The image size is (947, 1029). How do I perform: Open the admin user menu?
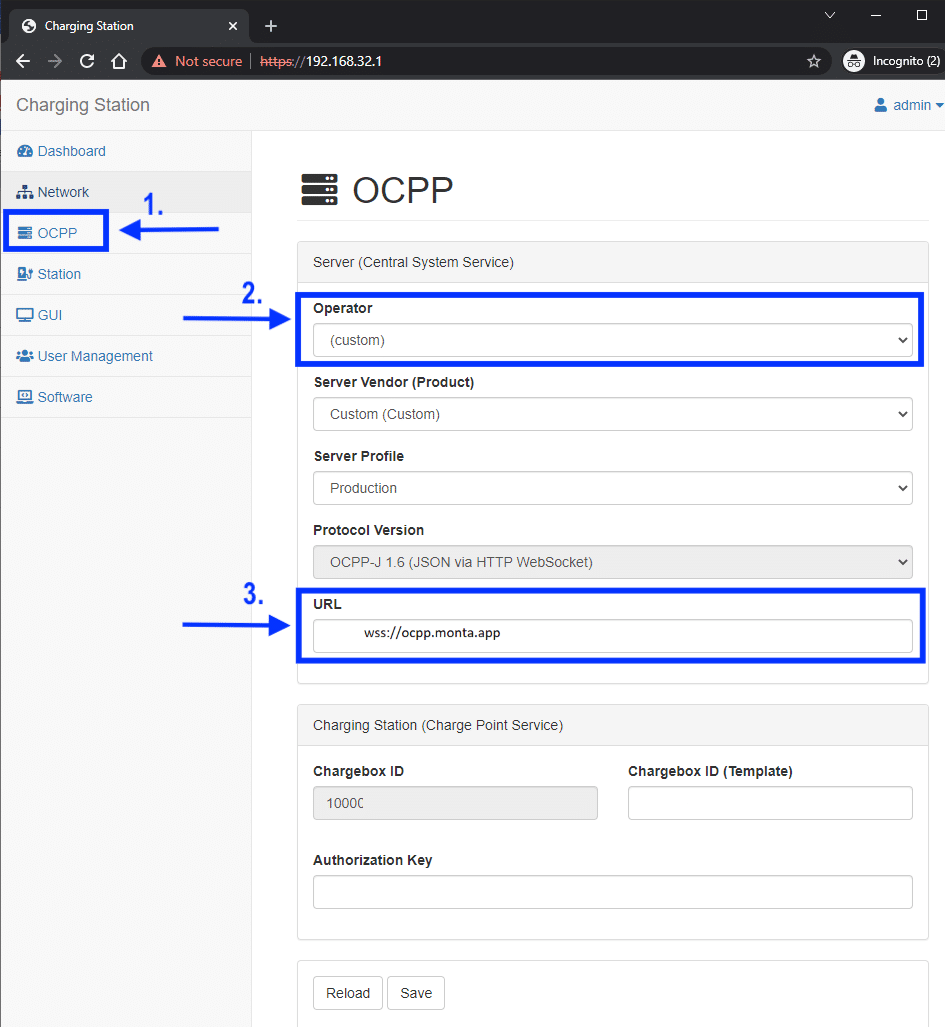click(x=908, y=105)
